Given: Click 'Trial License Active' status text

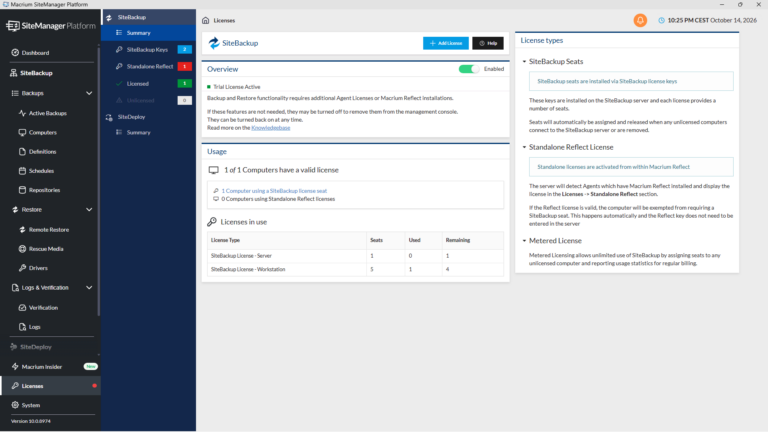Looking at the screenshot, I should point(237,87).
